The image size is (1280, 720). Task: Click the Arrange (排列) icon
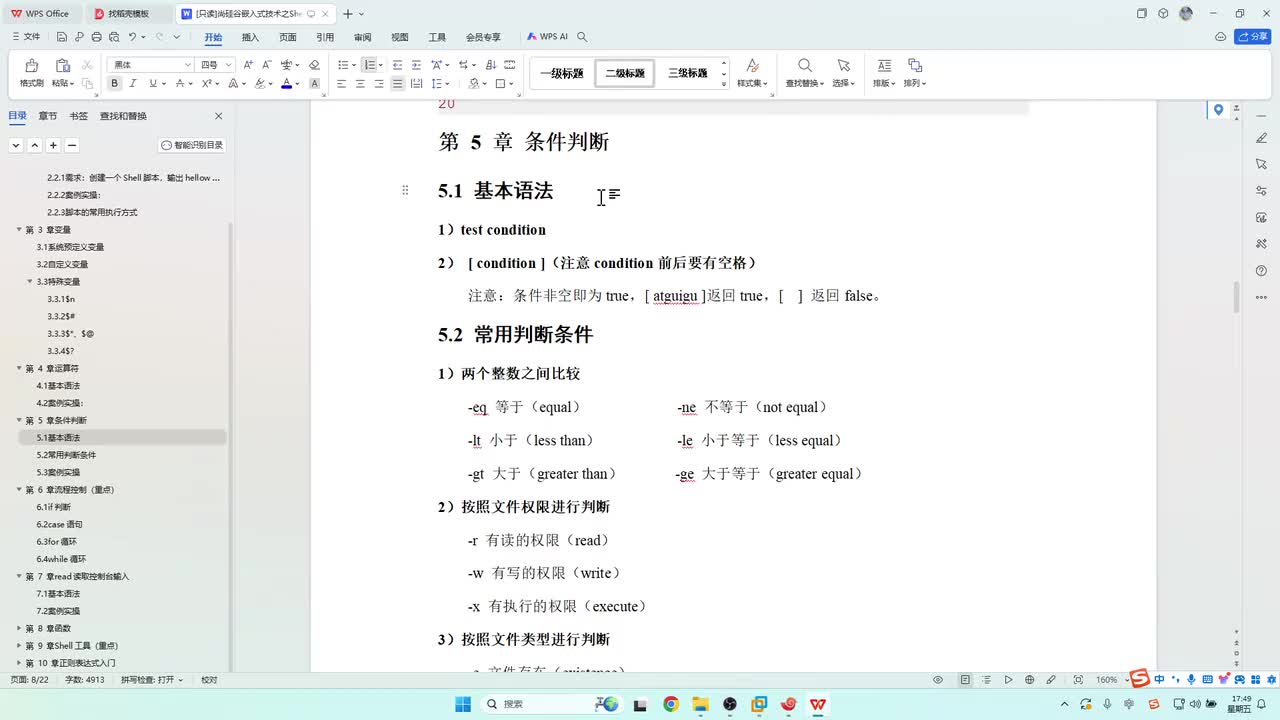pyautogui.click(x=914, y=65)
